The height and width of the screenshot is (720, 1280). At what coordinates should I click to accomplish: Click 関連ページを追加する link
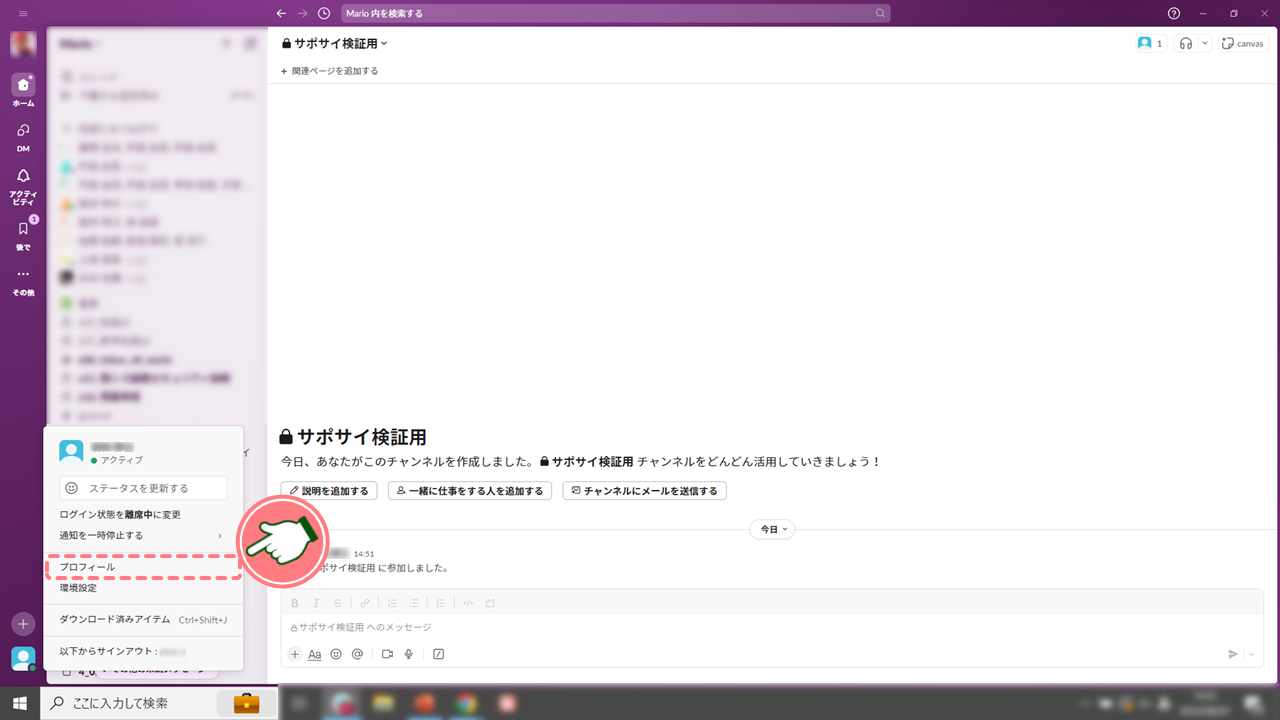point(329,71)
